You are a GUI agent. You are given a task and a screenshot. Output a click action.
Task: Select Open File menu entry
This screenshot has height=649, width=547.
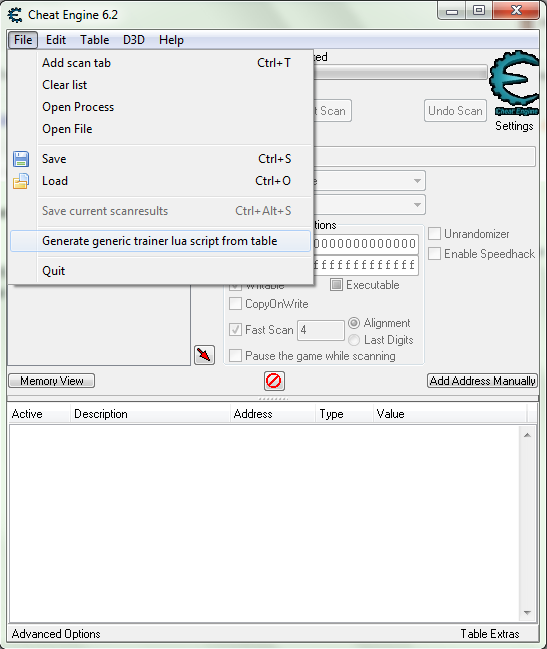161,129
